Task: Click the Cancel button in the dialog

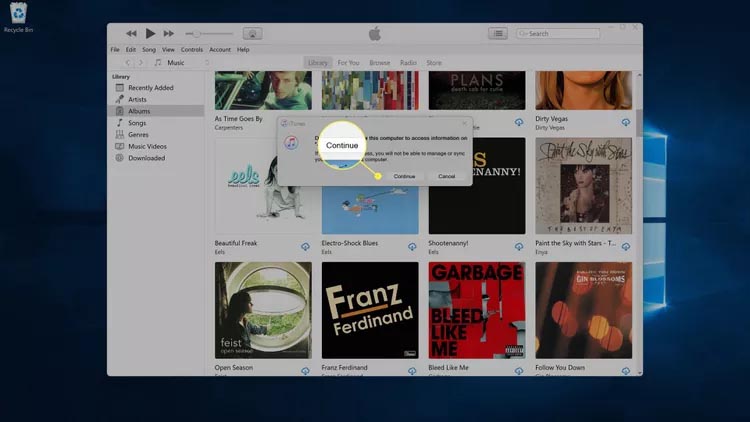Action: pos(446,176)
